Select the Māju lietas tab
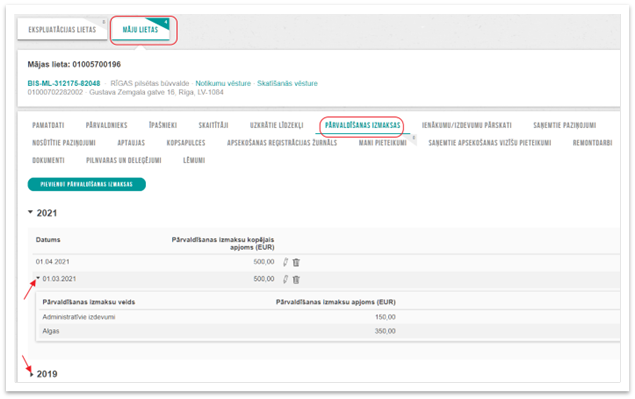635x399 pixels. point(141,30)
